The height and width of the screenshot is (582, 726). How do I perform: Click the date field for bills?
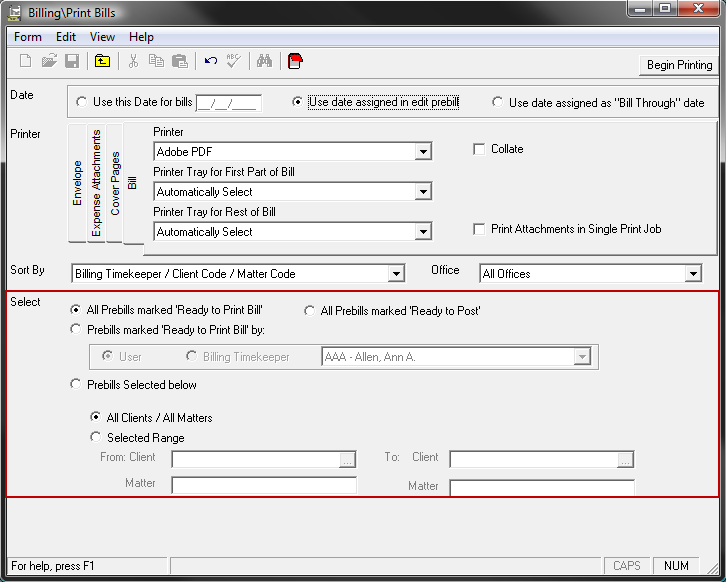[228, 103]
